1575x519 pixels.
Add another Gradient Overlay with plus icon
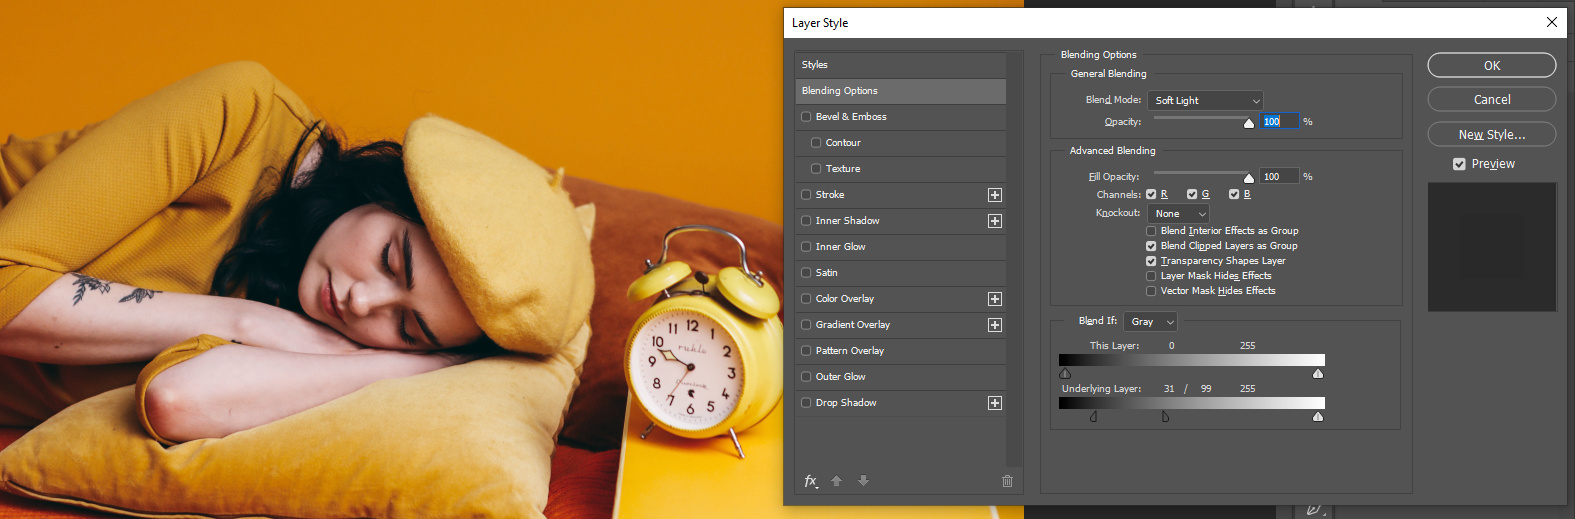995,325
